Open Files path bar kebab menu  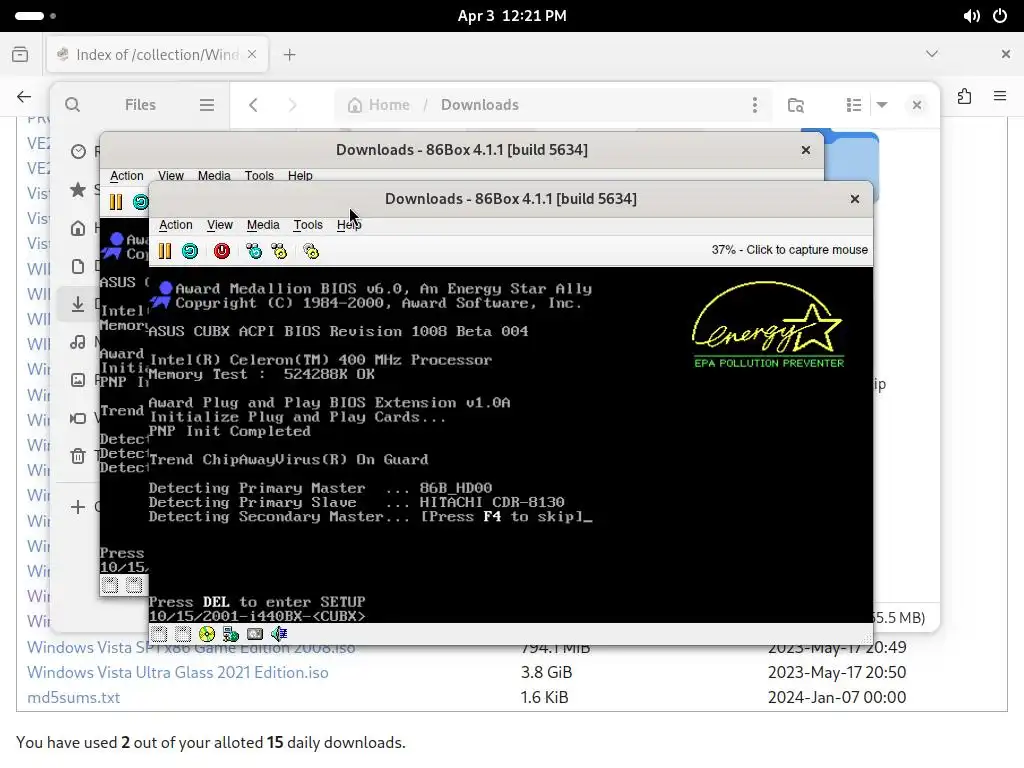[x=754, y=104]
